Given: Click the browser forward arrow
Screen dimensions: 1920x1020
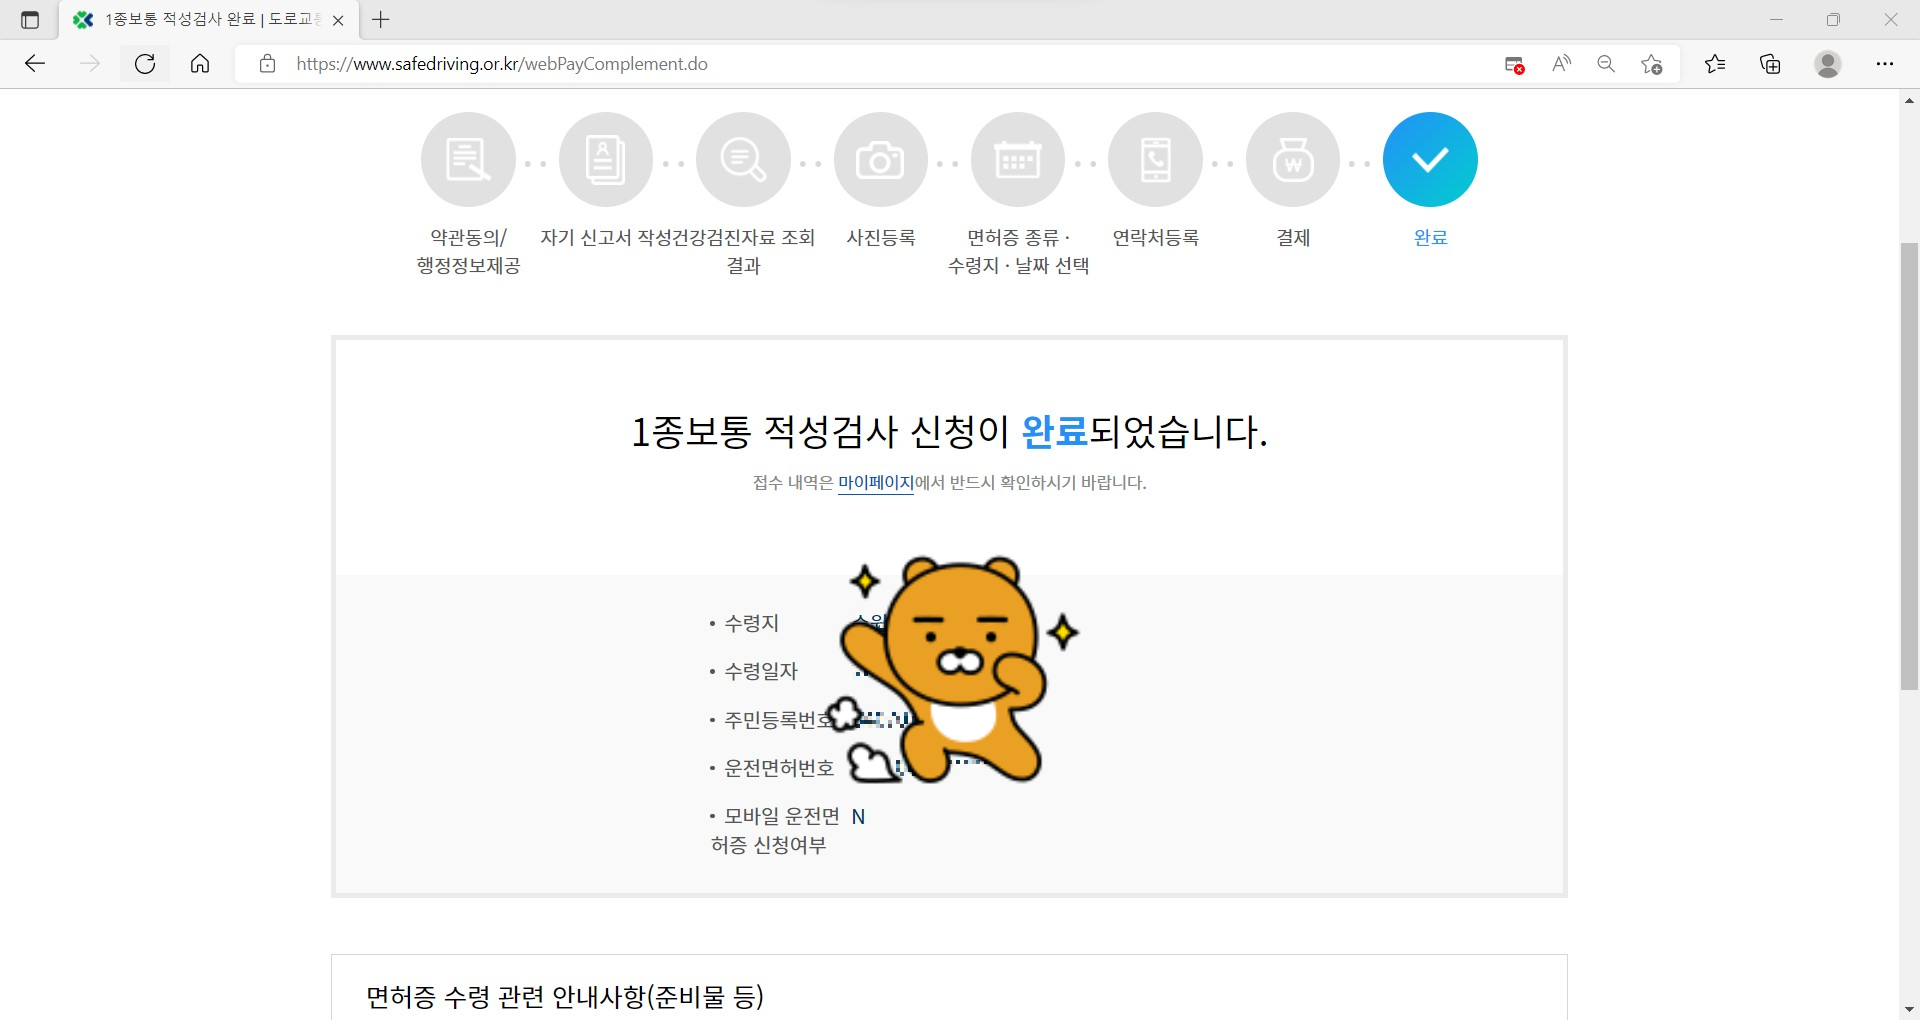Looking at the screenshot, I should (x=90, y=64).
